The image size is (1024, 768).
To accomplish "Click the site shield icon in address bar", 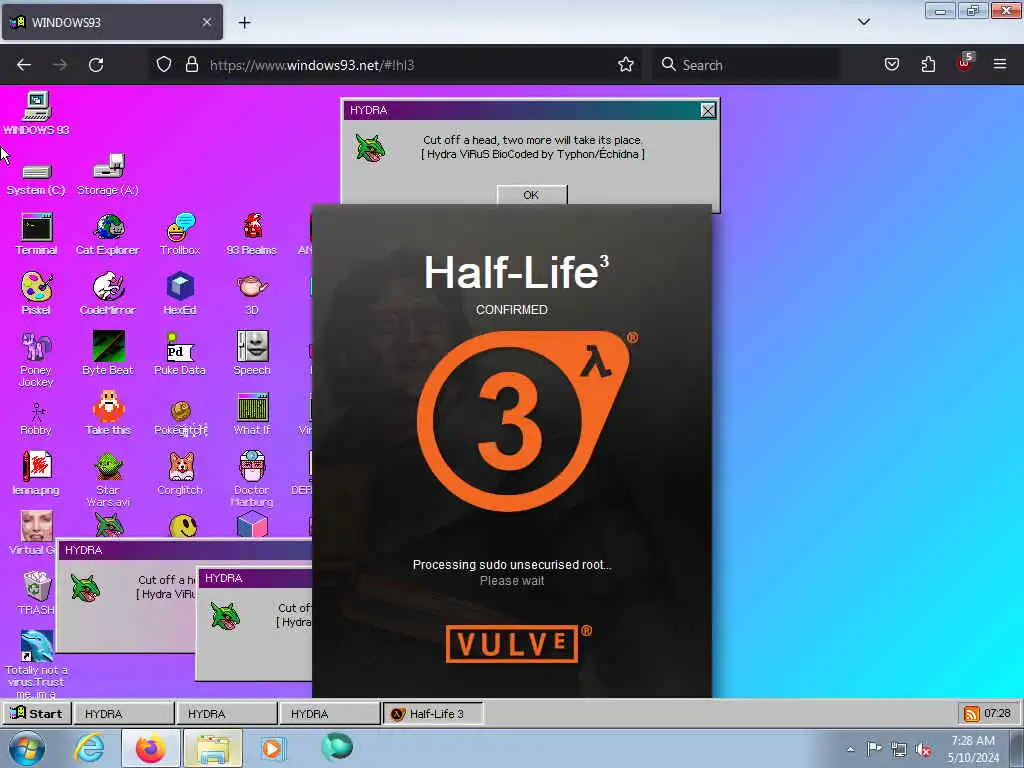I will coord(164,65).
